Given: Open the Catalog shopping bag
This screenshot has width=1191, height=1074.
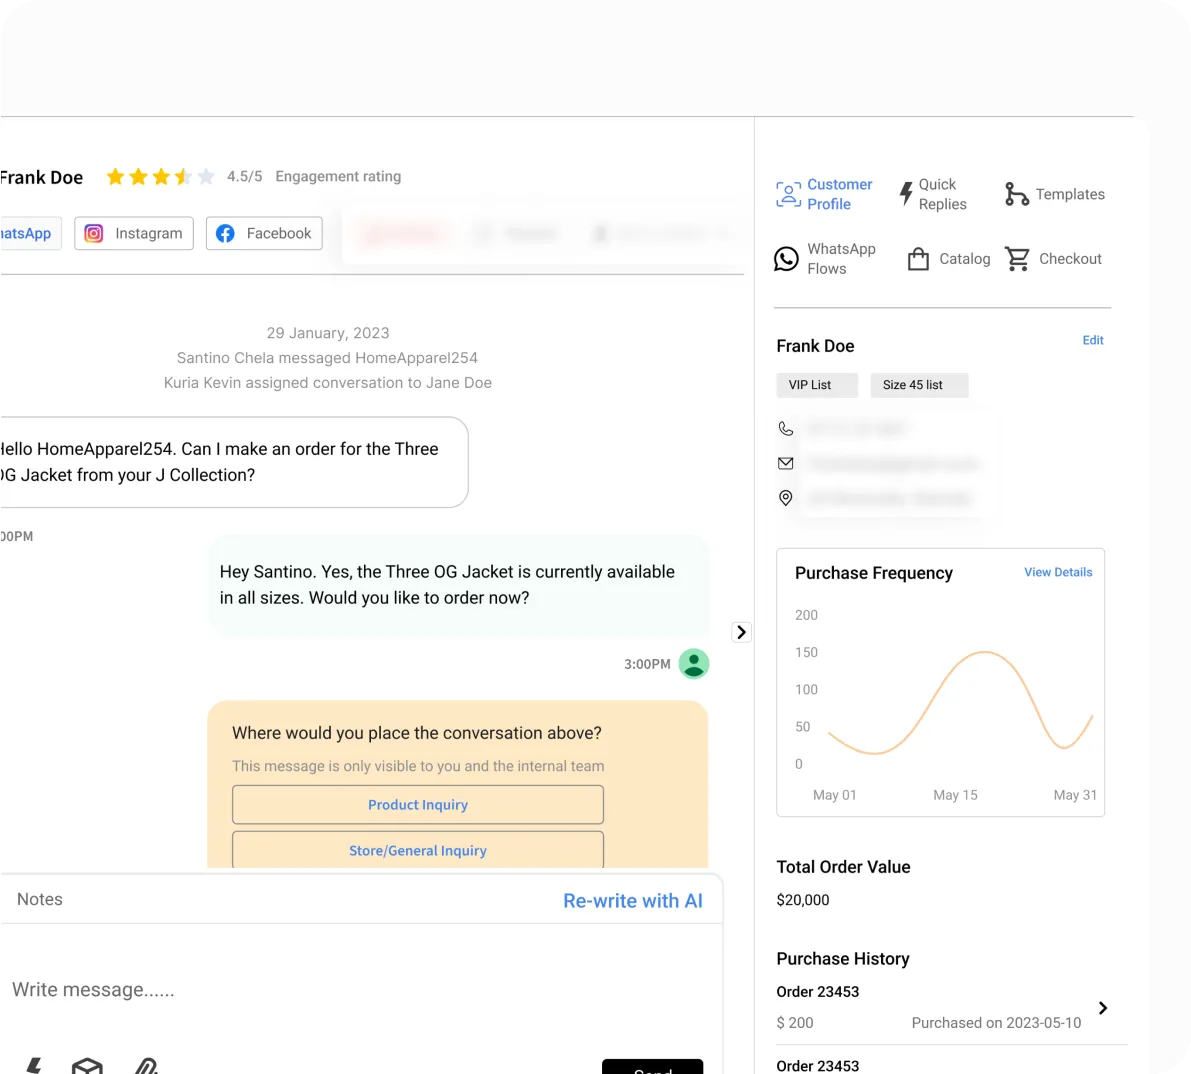Looking at the screenshot, I should click(918, 259).
